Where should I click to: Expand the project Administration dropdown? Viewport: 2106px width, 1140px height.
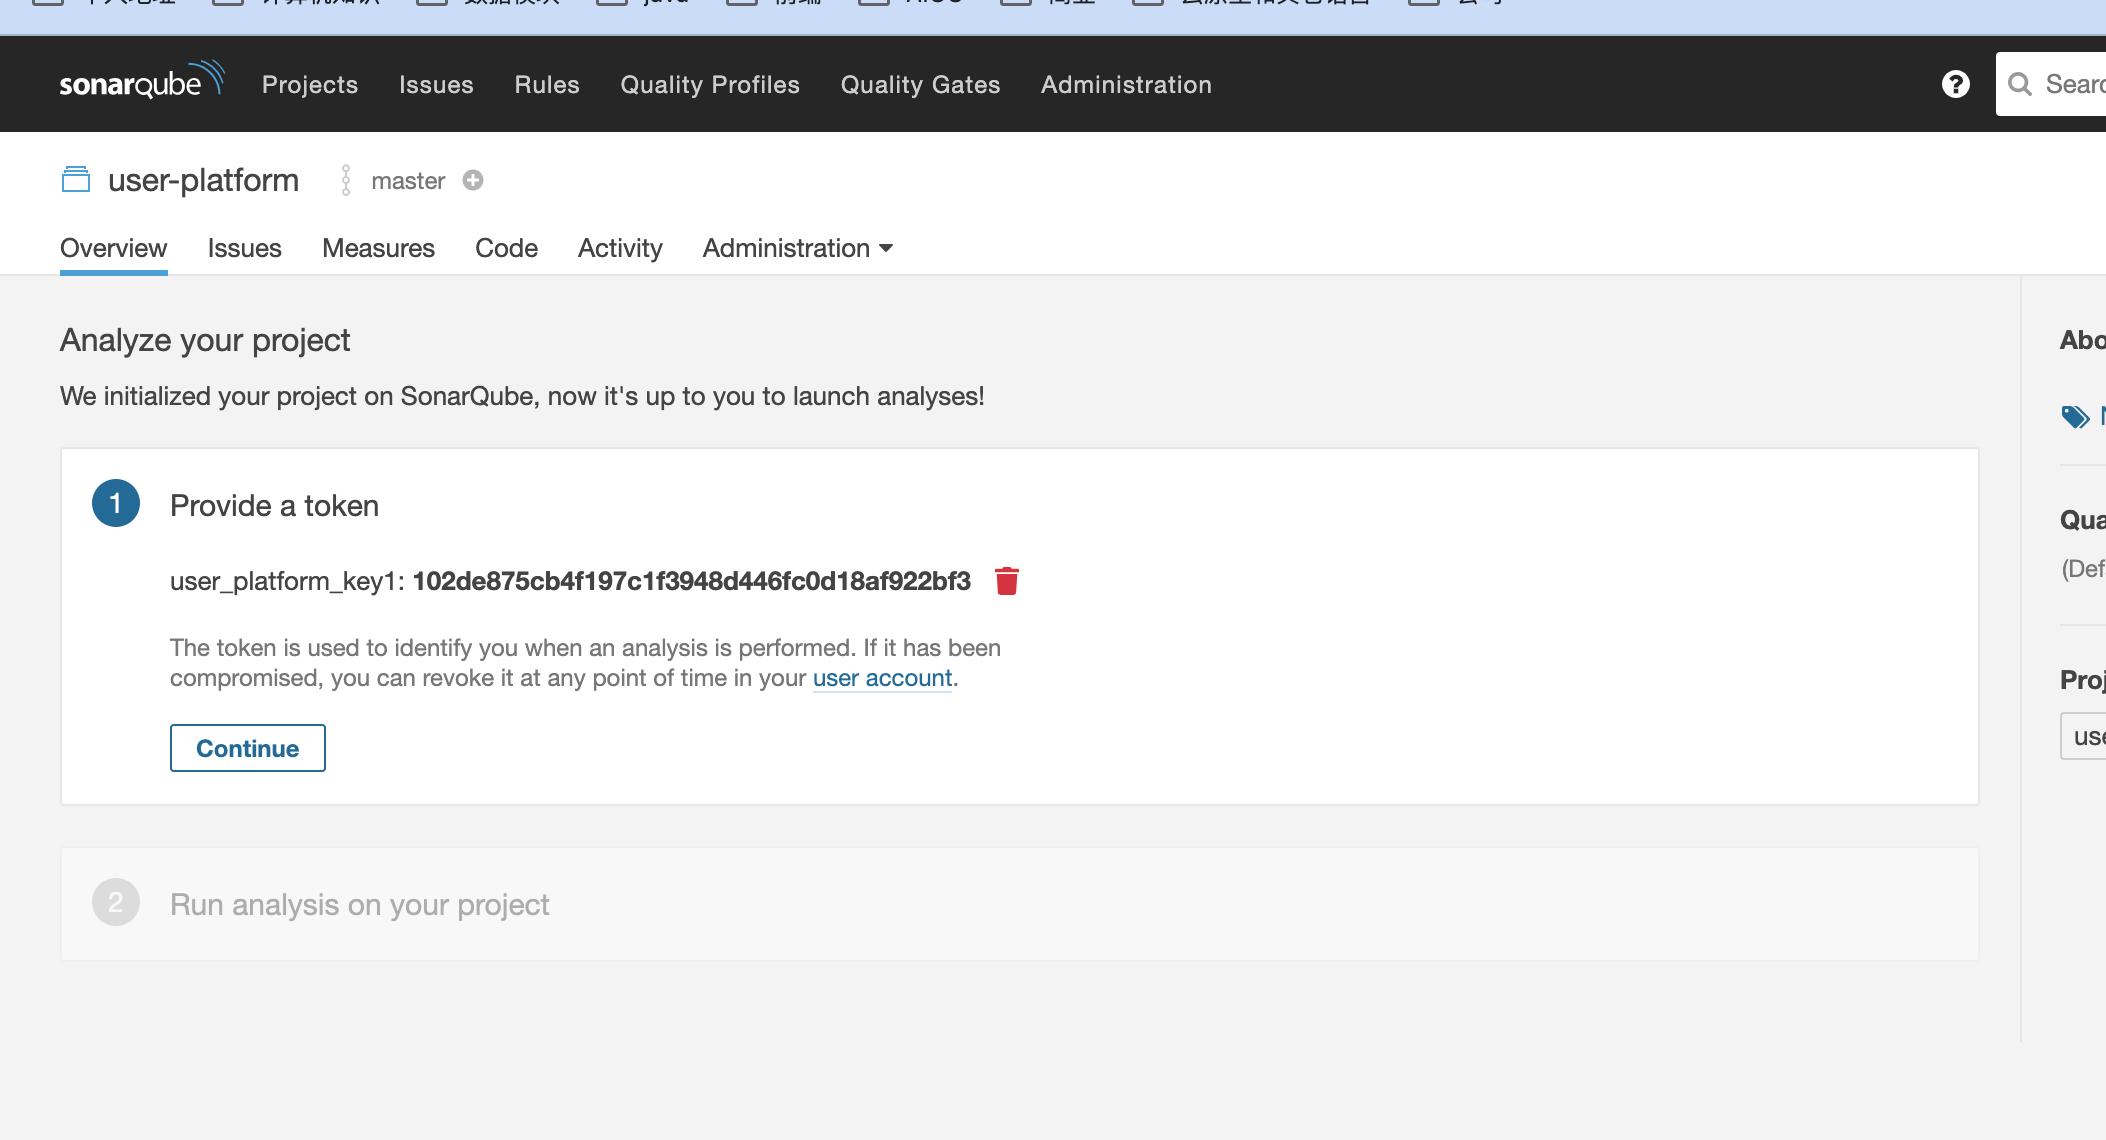(797, 248)
